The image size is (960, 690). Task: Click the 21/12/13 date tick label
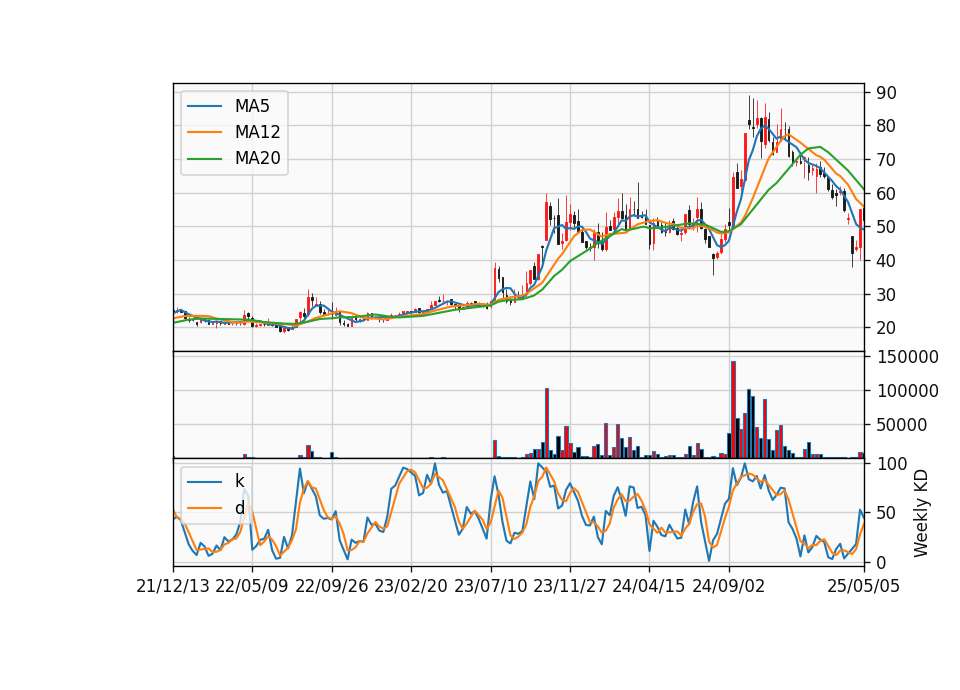(173, 586)
